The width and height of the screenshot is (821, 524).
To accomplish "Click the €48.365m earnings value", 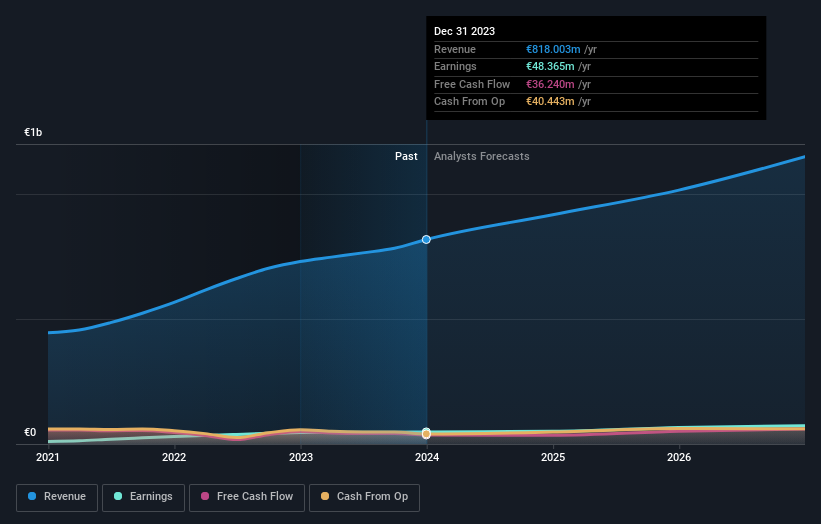I will tap(550, 66).
